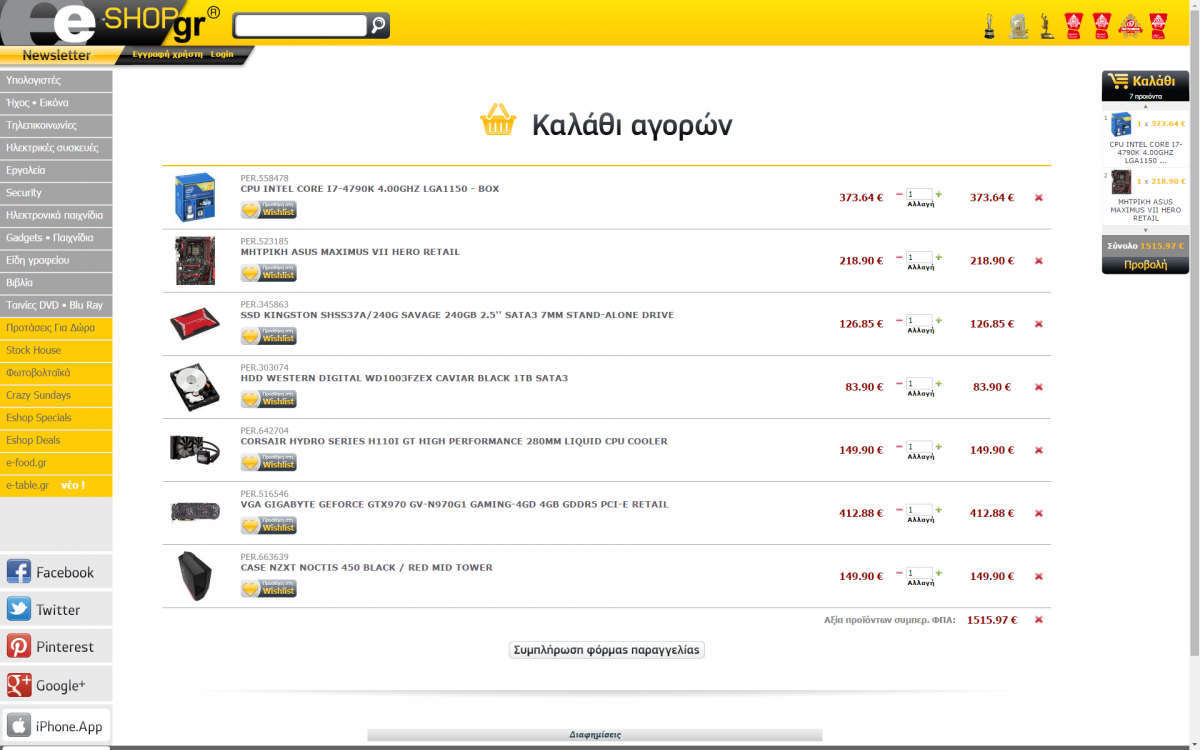Open the Υπολογιστές category

(x=56, y=80)
